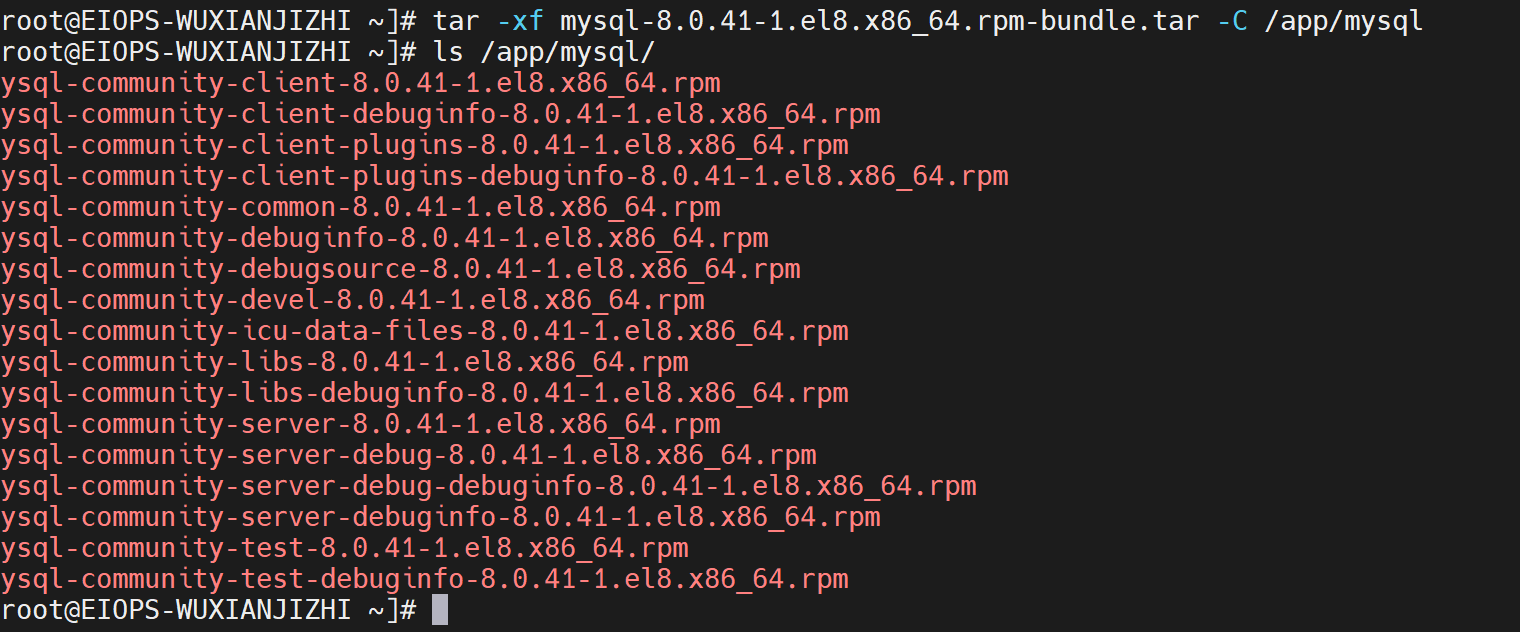Screen dimensions: 1520x632
Task: Click the community-devel rpm filename
Action: click(352, 300)
